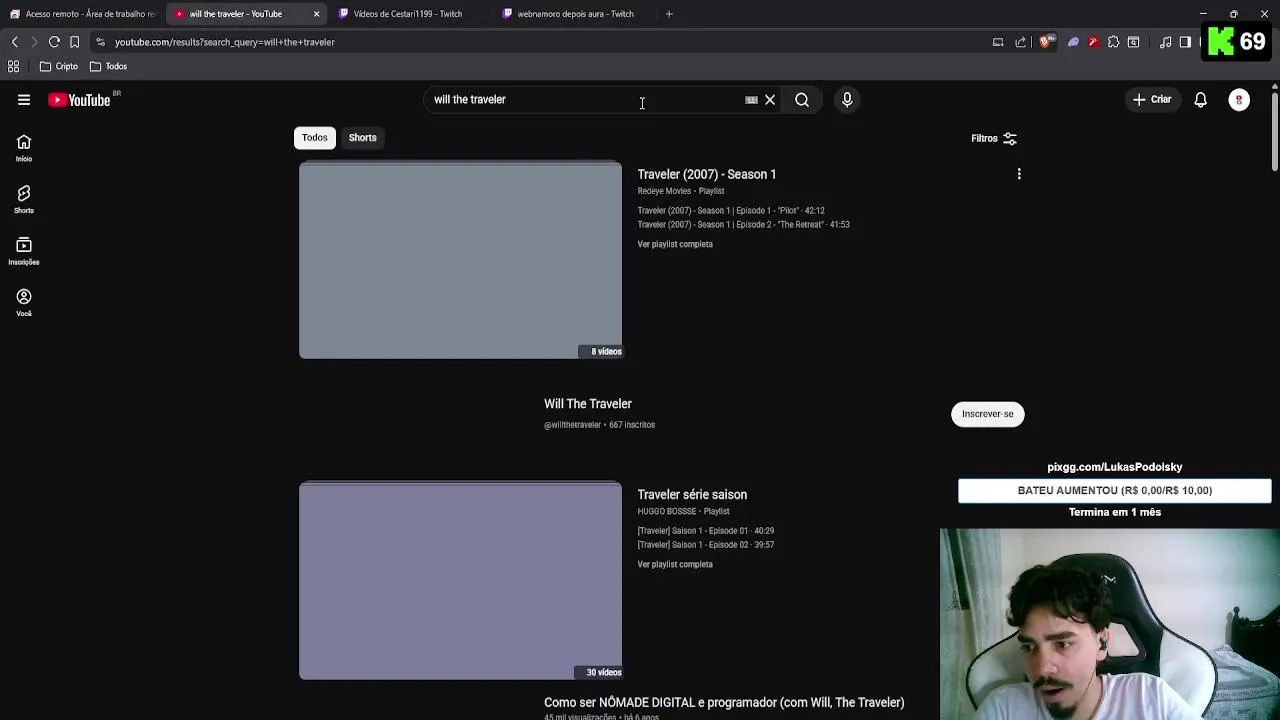
Task: Close the will the traveler YouTube tab
Action: coord(316,14)
